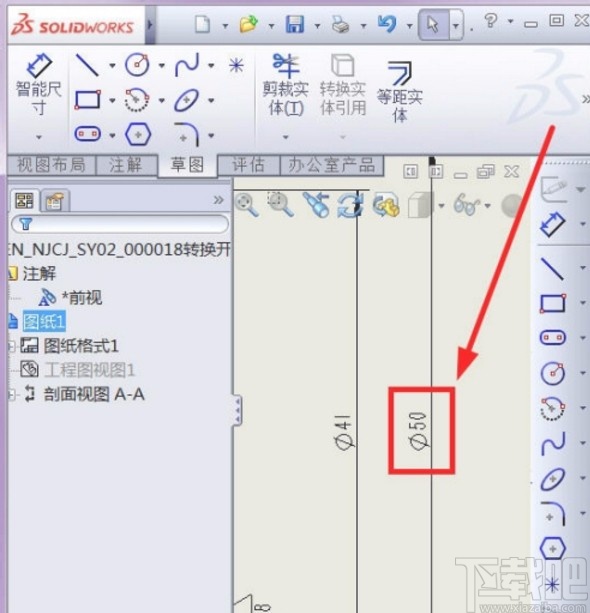This screenshot has width=590, height=613.
Task: Open the Save dropdown arrow
Action: (x=317, y=26)
